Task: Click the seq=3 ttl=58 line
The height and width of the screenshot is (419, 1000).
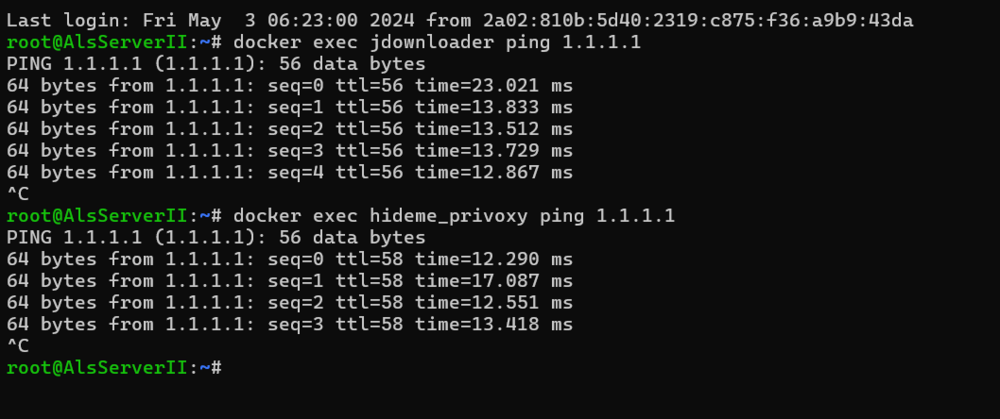Action: click(290, 324)
